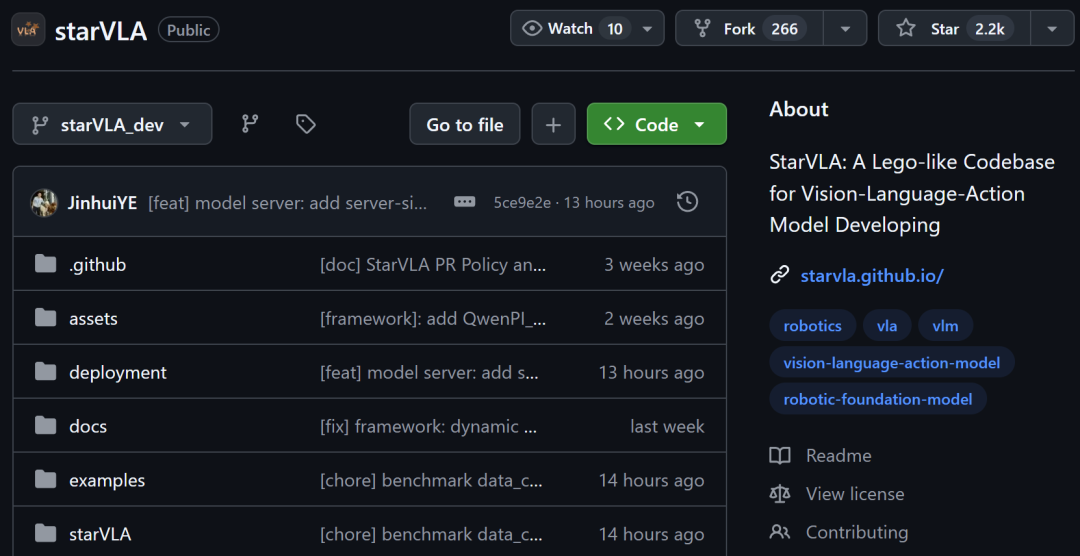Open '[fix] framework: dynamic' commit message

coord(428,426)
